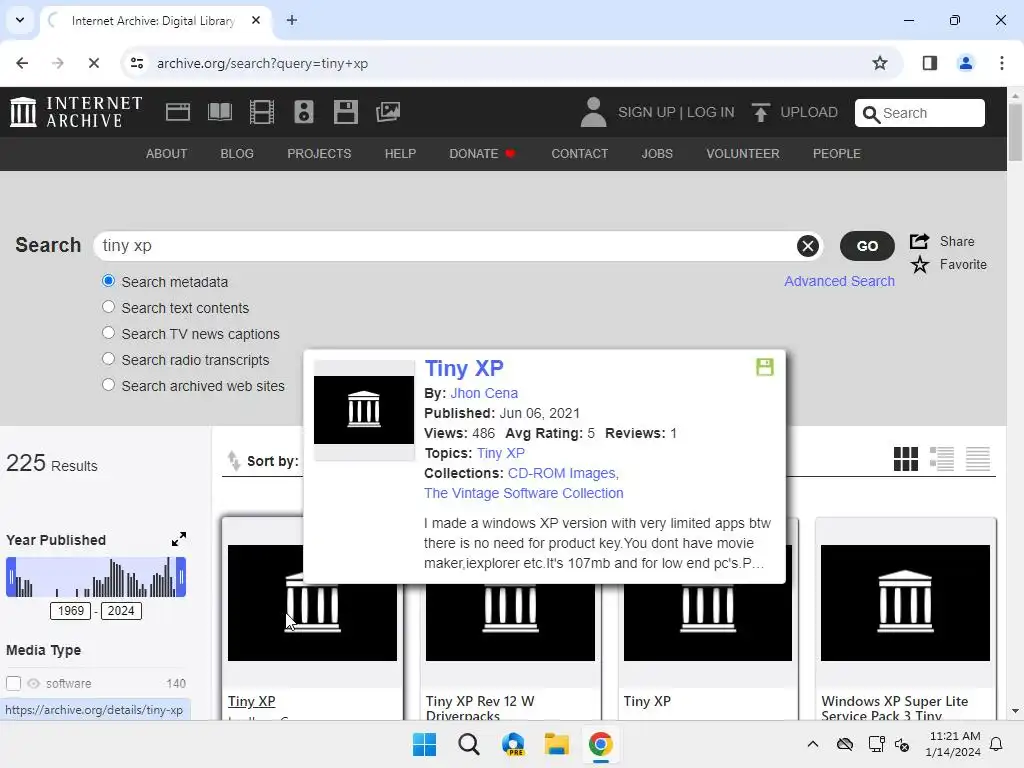
Task: Click the user avatar icon
Action: (593, 112)
